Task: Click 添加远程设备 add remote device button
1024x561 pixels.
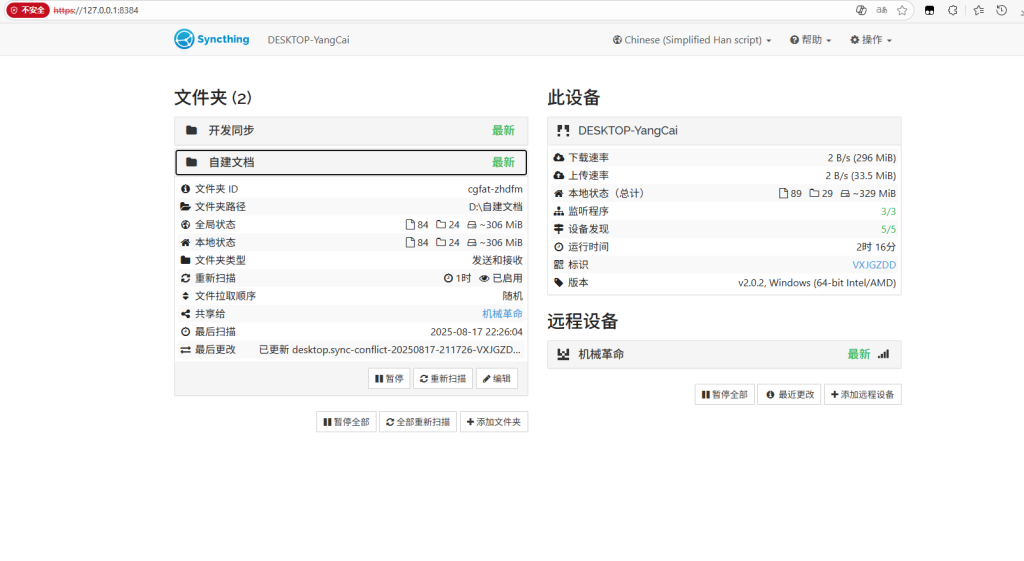Action: click(863, 394)
